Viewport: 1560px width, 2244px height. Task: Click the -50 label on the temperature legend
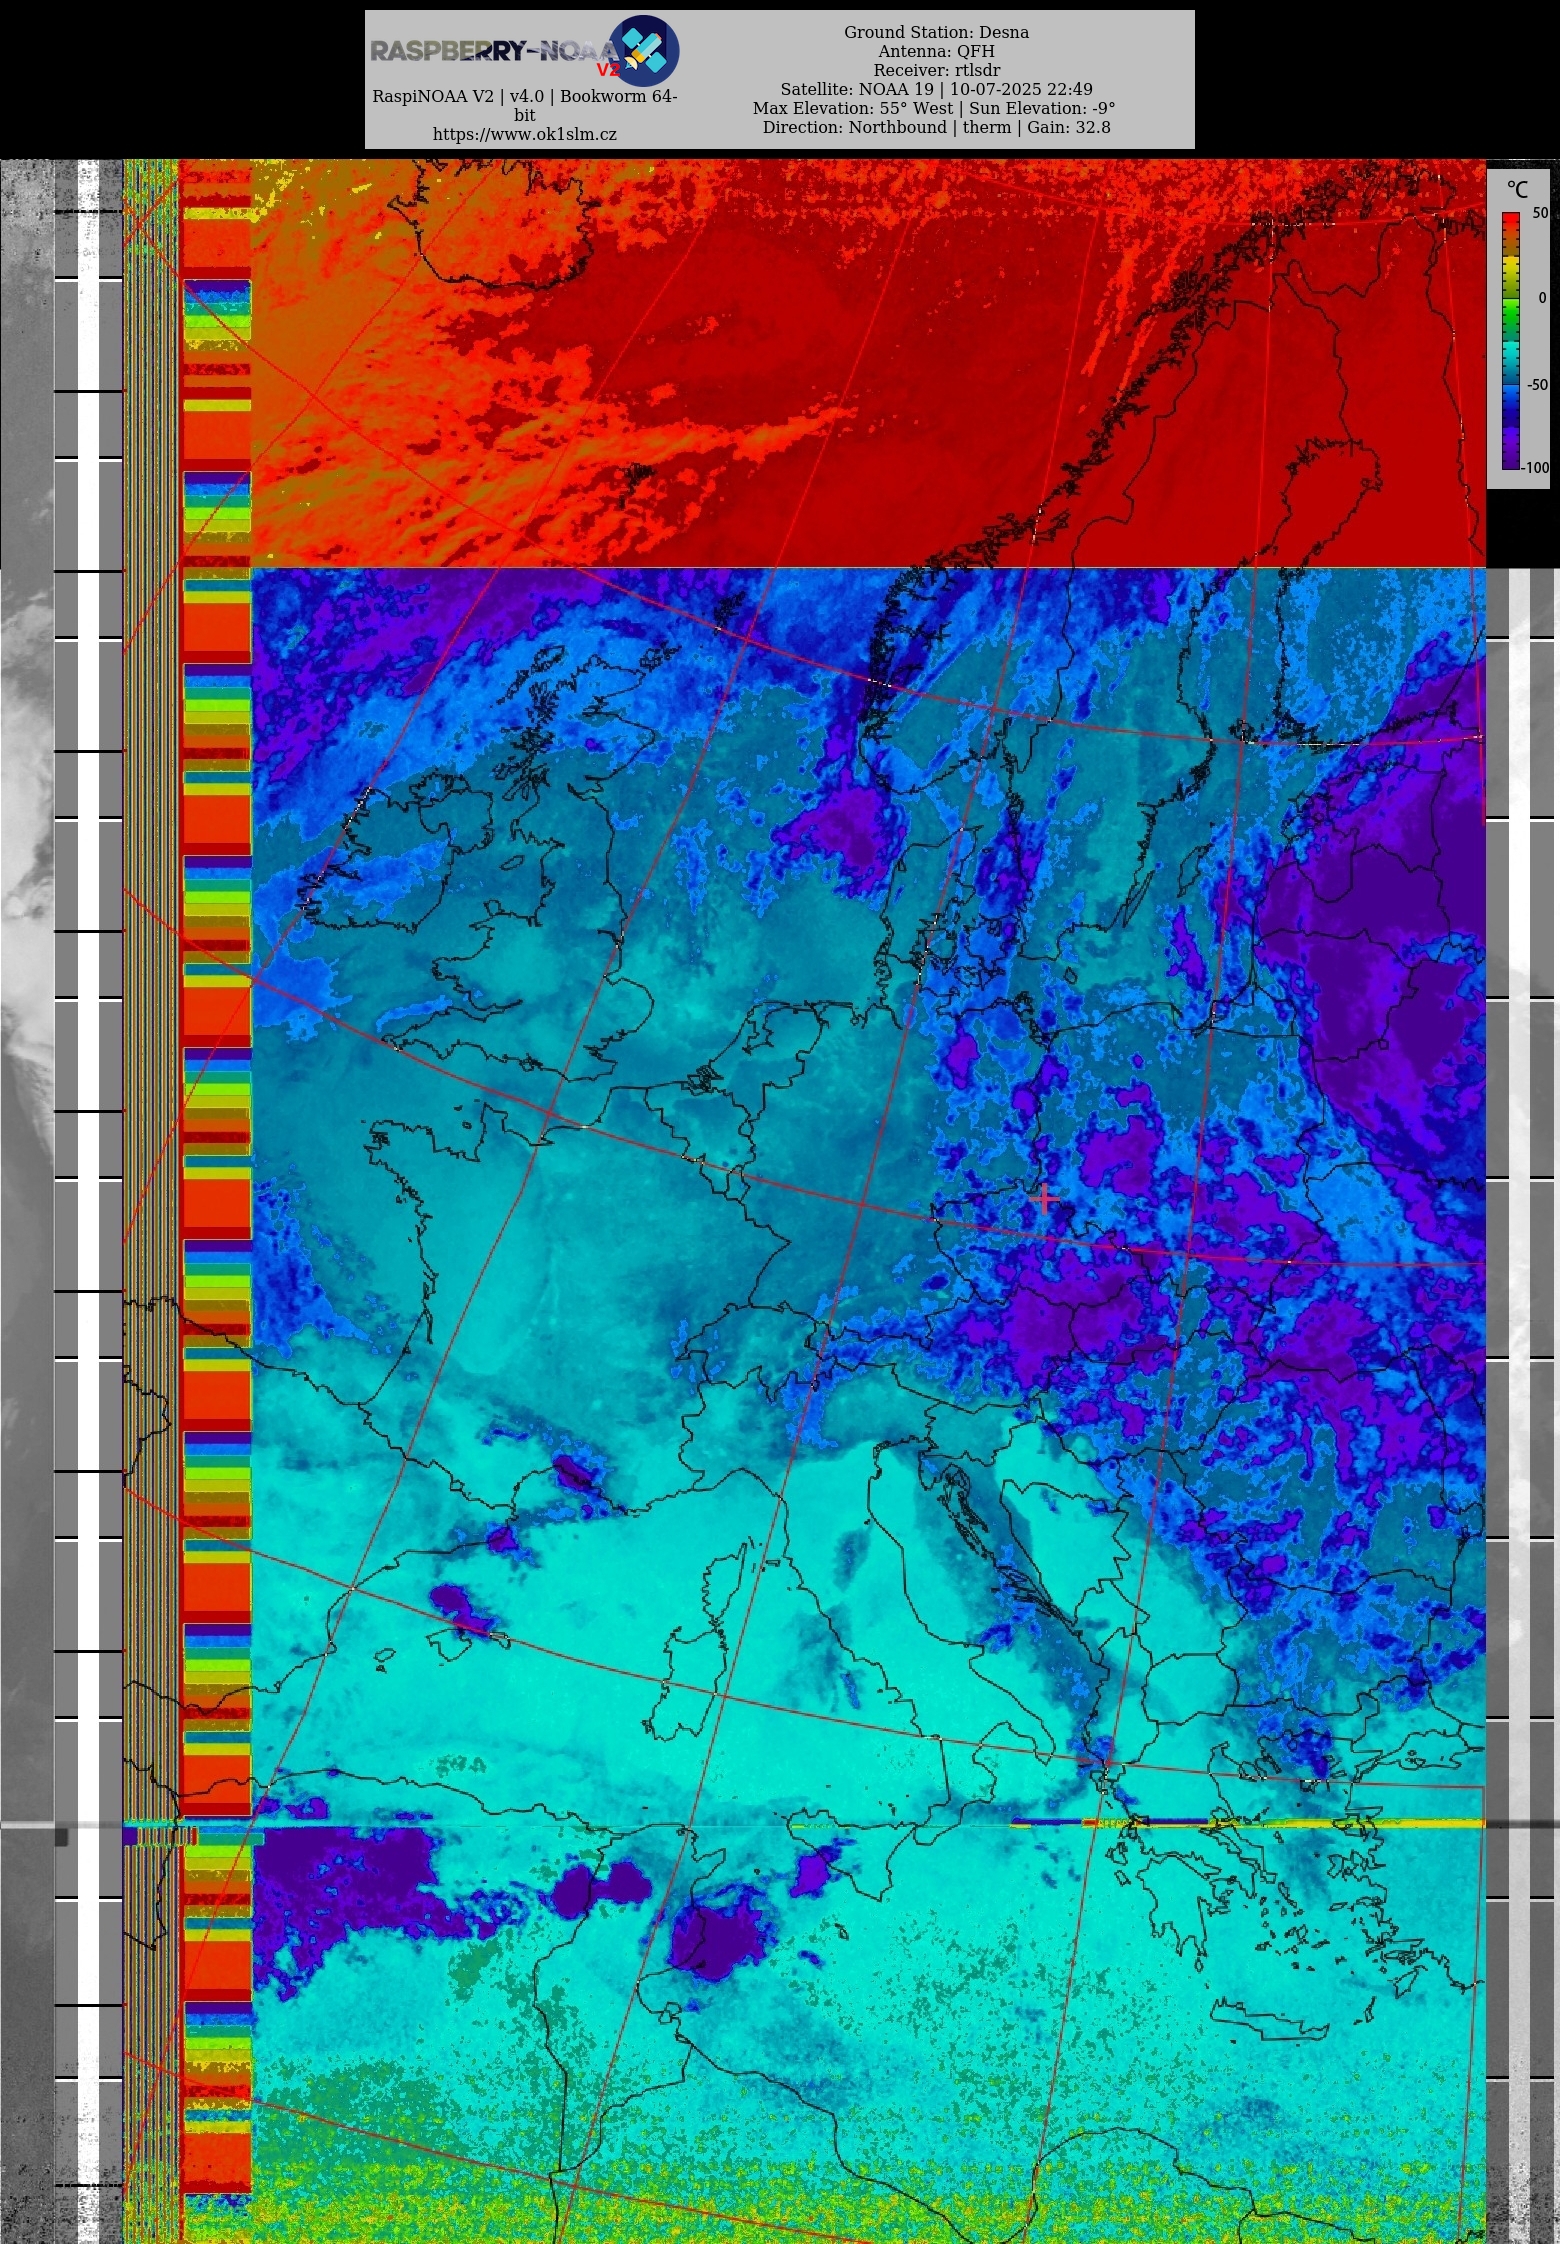pyautogui.click(x=1537, y=385)
